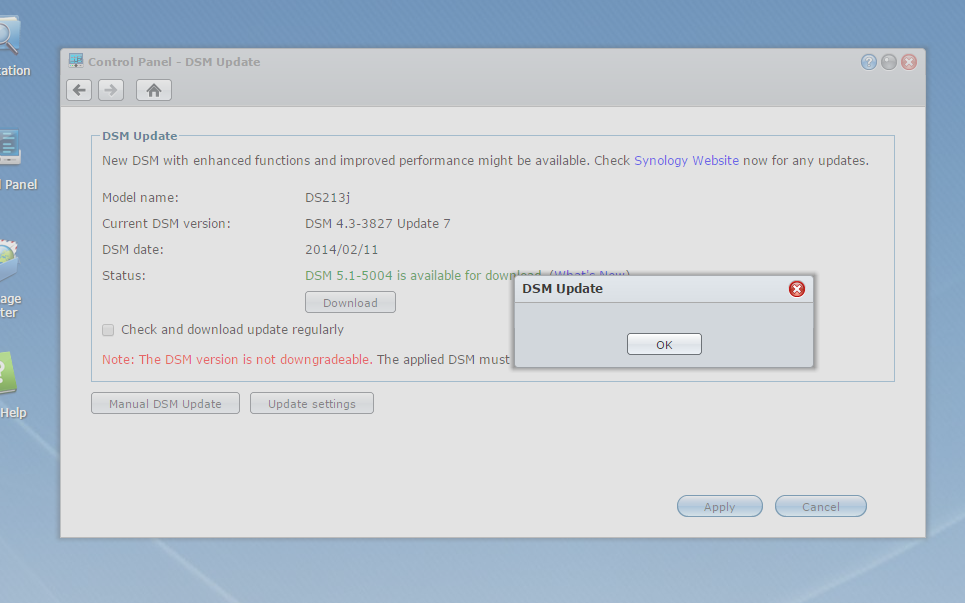This screenshot has width=965, height=603.
Task: Click the DSM Update dialog title
Action: click(x=563, y=289)
